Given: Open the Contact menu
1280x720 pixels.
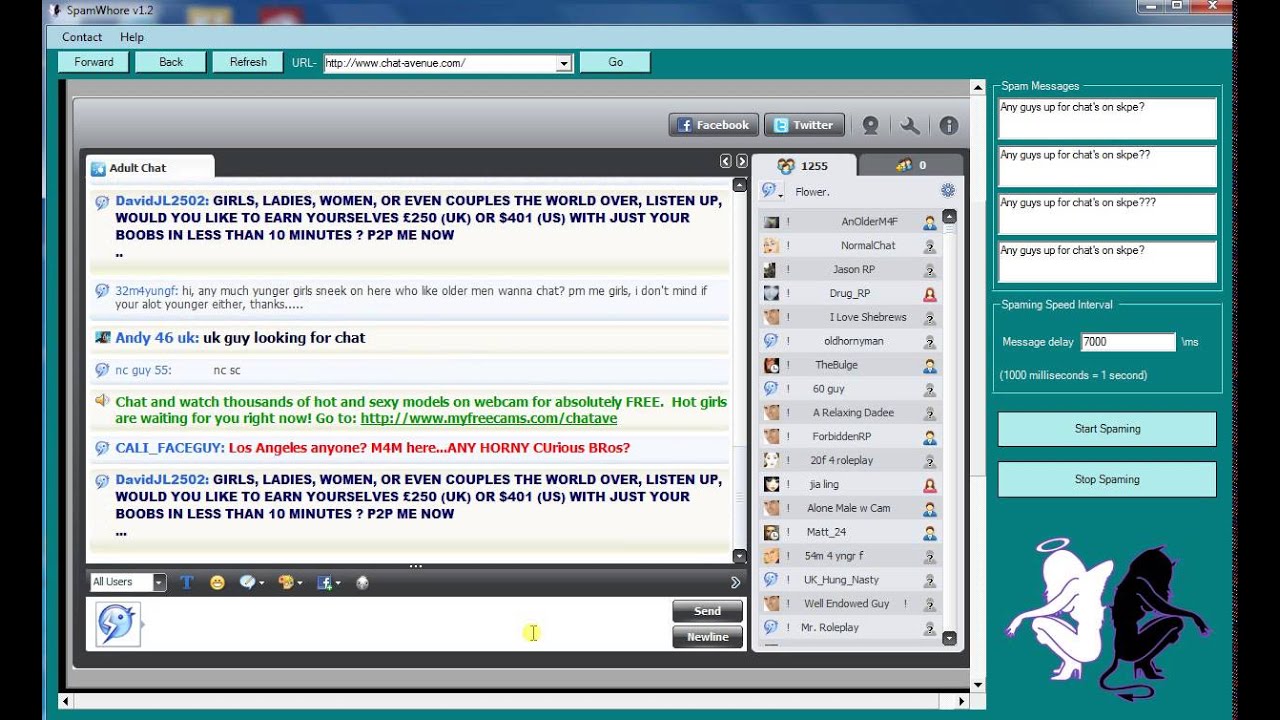Looking at the screenshot, I should [x=82, y=37].
